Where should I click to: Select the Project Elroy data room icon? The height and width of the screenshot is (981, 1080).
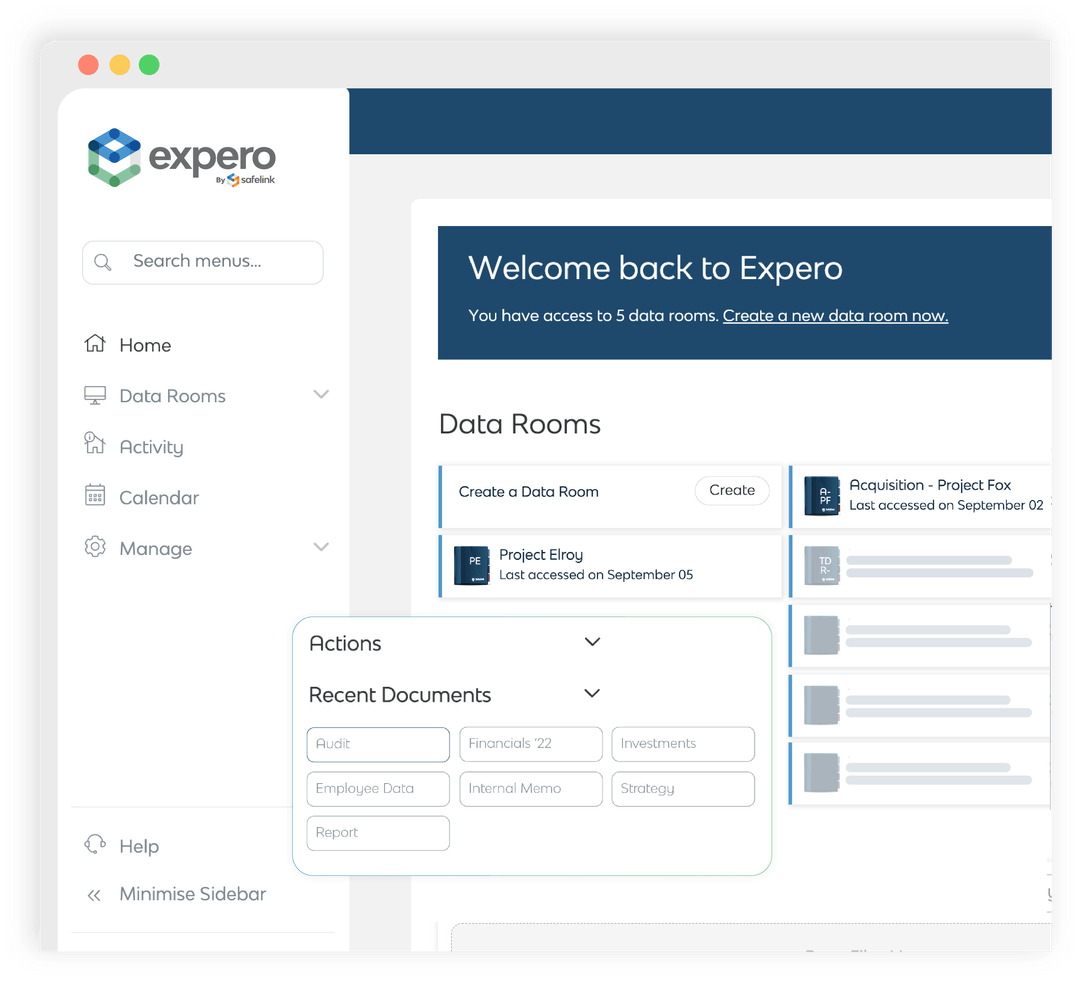pos(471,566)
